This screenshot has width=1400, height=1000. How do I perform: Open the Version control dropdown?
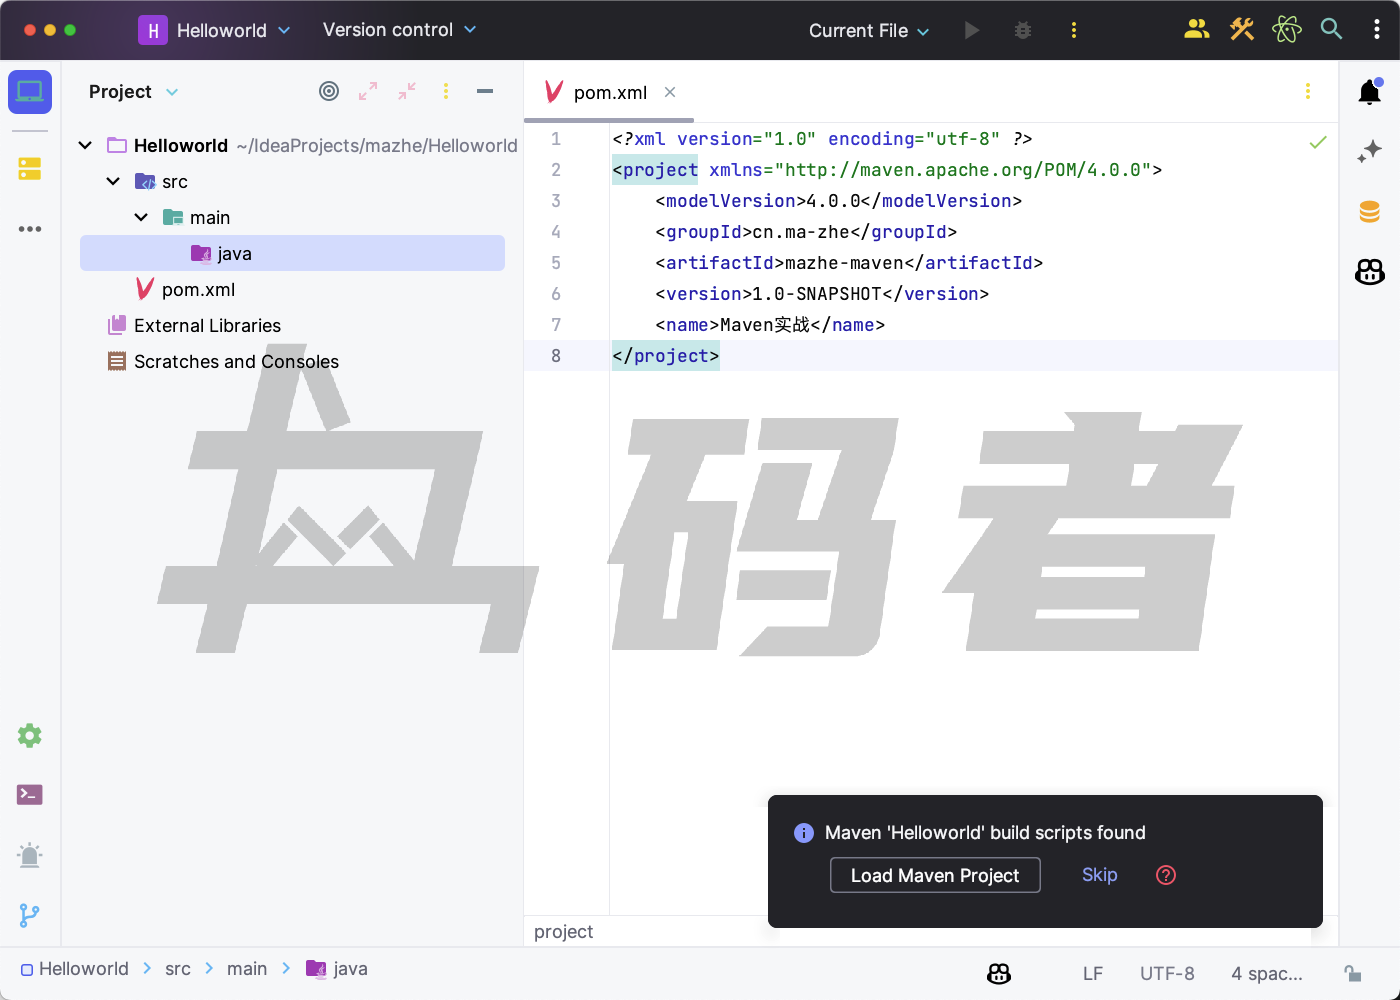point(399,30)
